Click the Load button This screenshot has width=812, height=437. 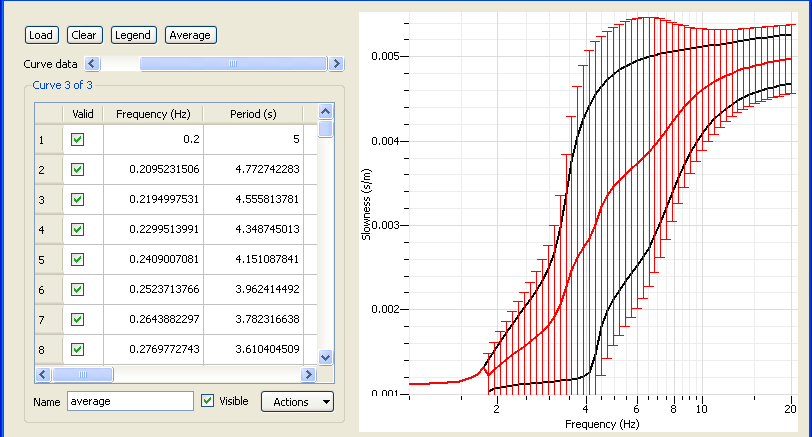[41, 35]
